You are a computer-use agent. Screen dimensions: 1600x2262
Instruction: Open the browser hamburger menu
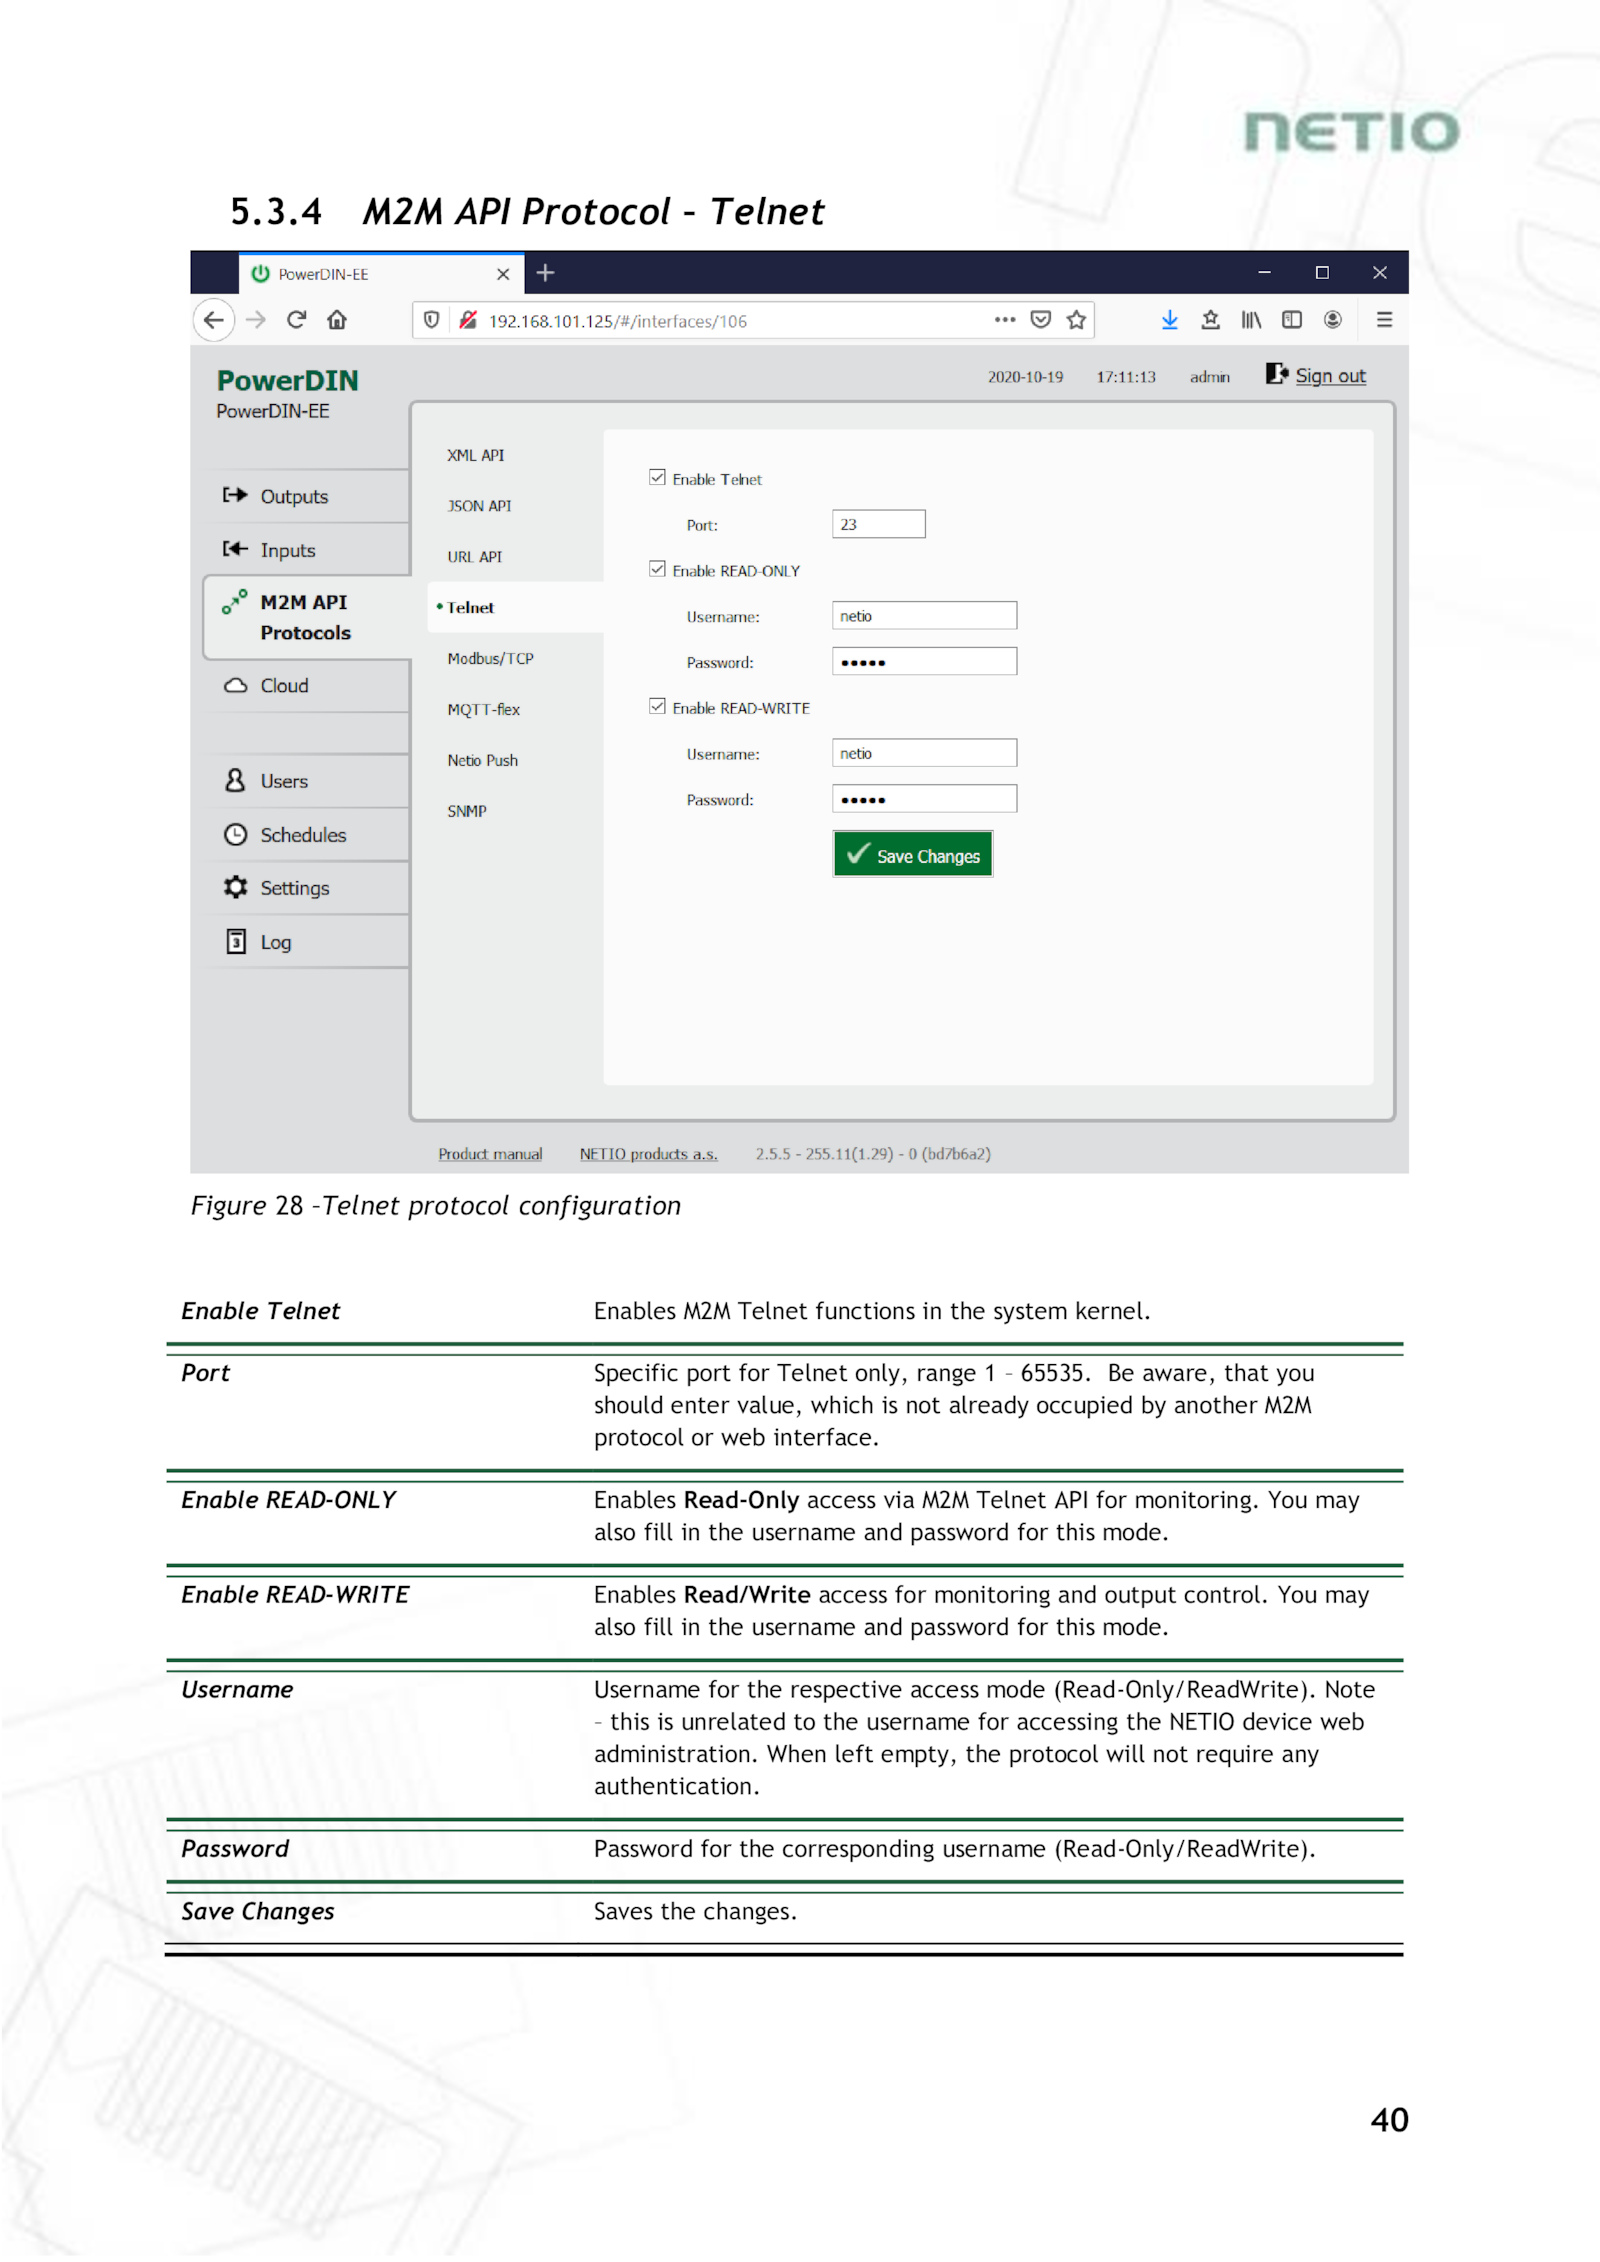click(x=1384, y=320)
